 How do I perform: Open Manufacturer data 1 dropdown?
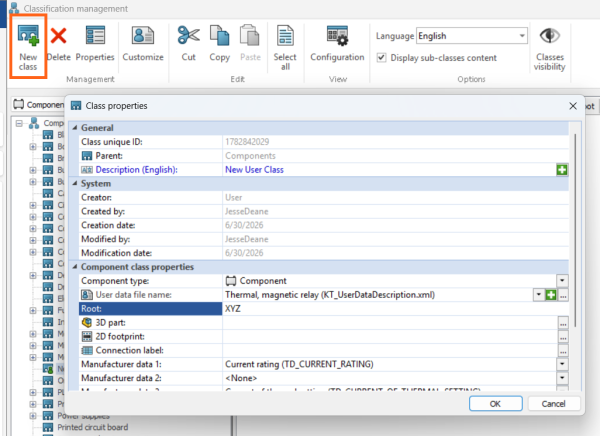(562, 364)
